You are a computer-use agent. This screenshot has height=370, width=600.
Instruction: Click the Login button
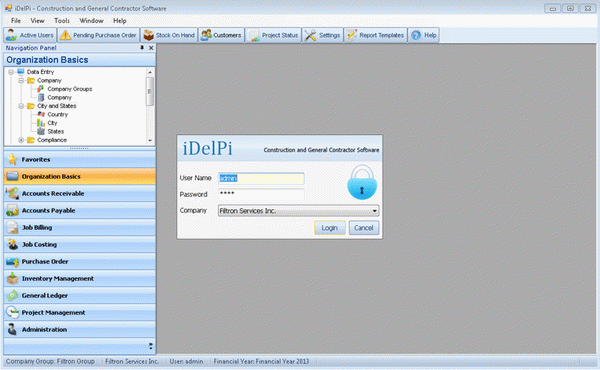pos(330,228)
